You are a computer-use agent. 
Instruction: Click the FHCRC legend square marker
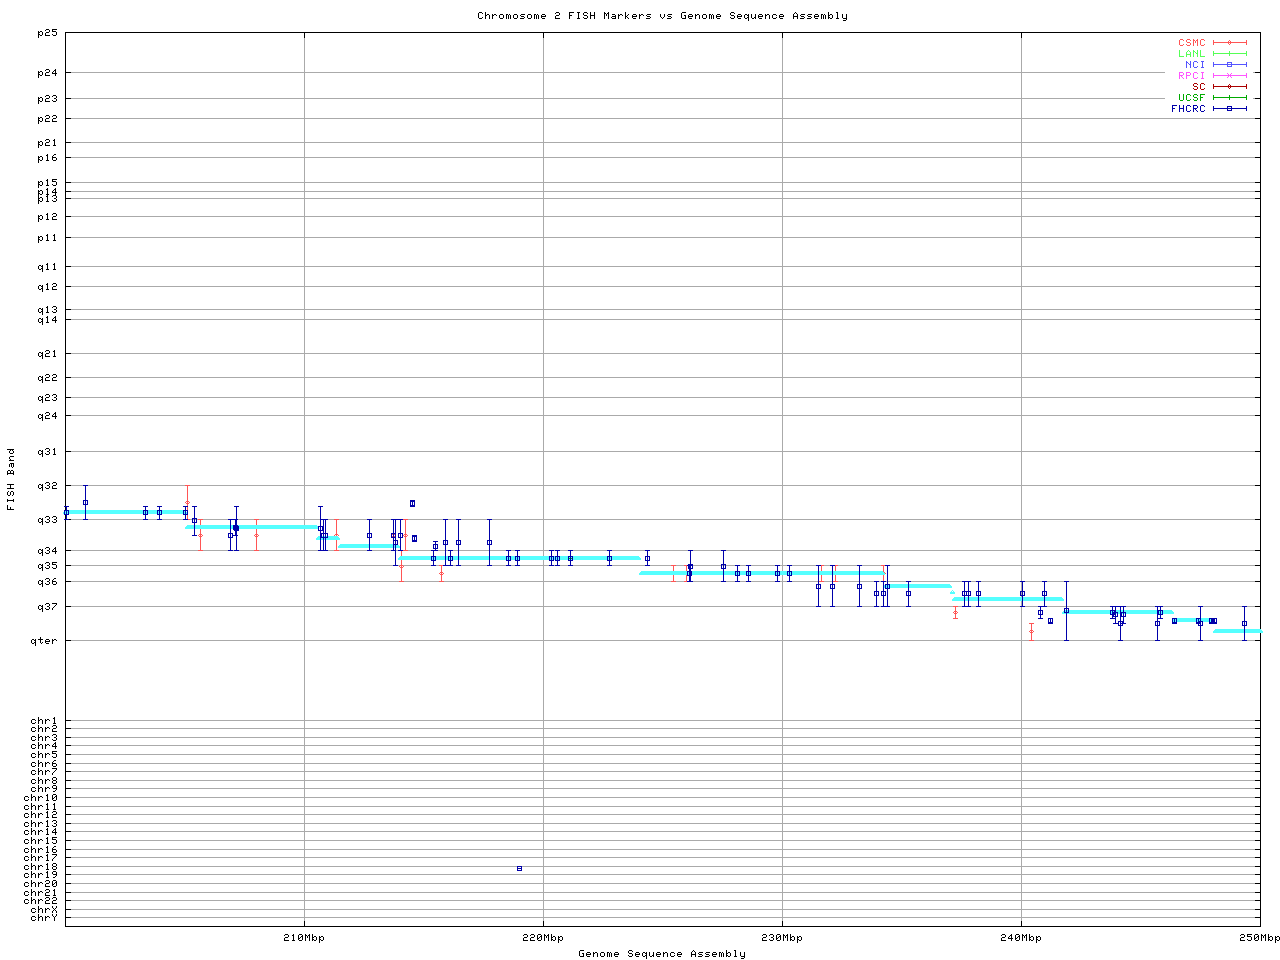pos(1229,109)
